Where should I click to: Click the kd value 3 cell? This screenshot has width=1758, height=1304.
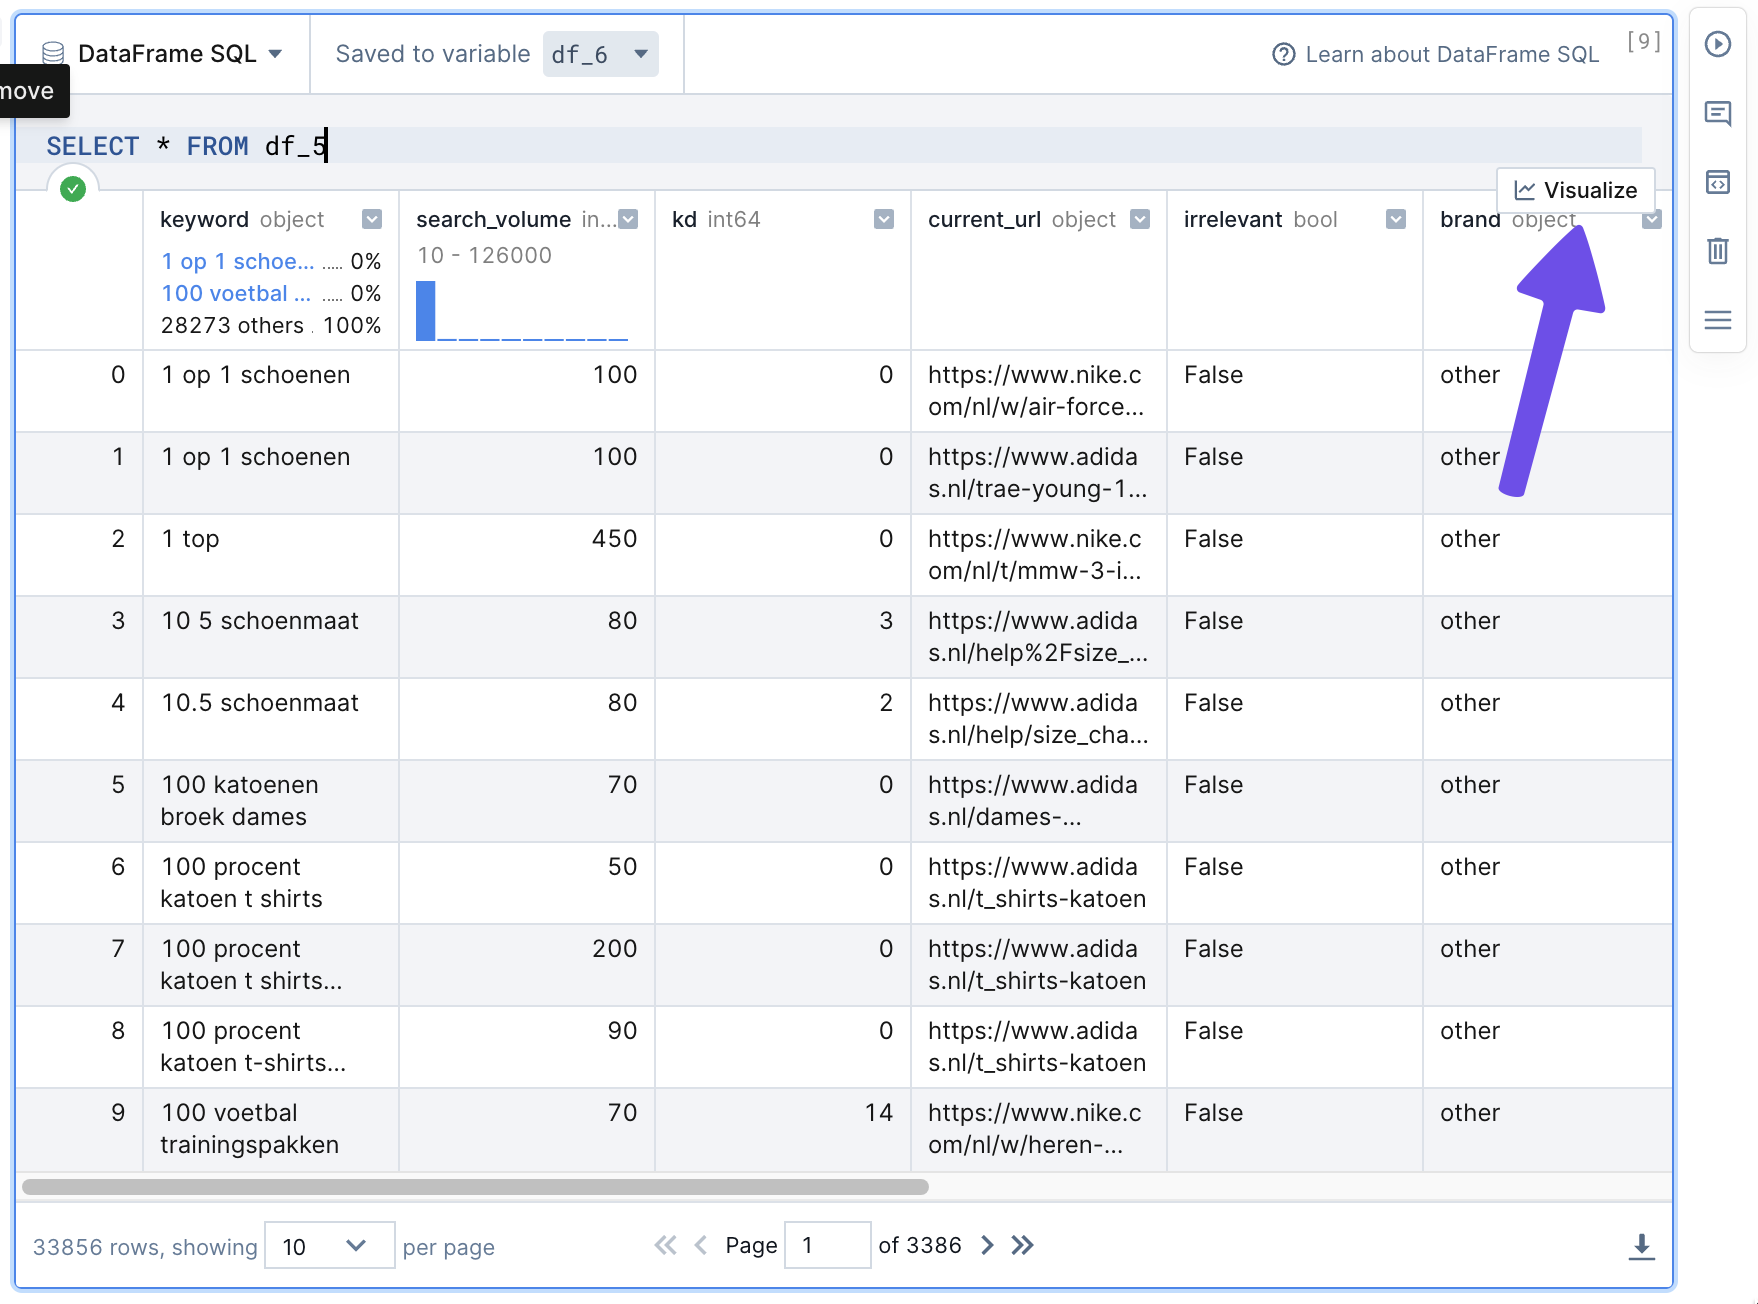(x=783, y=637)
